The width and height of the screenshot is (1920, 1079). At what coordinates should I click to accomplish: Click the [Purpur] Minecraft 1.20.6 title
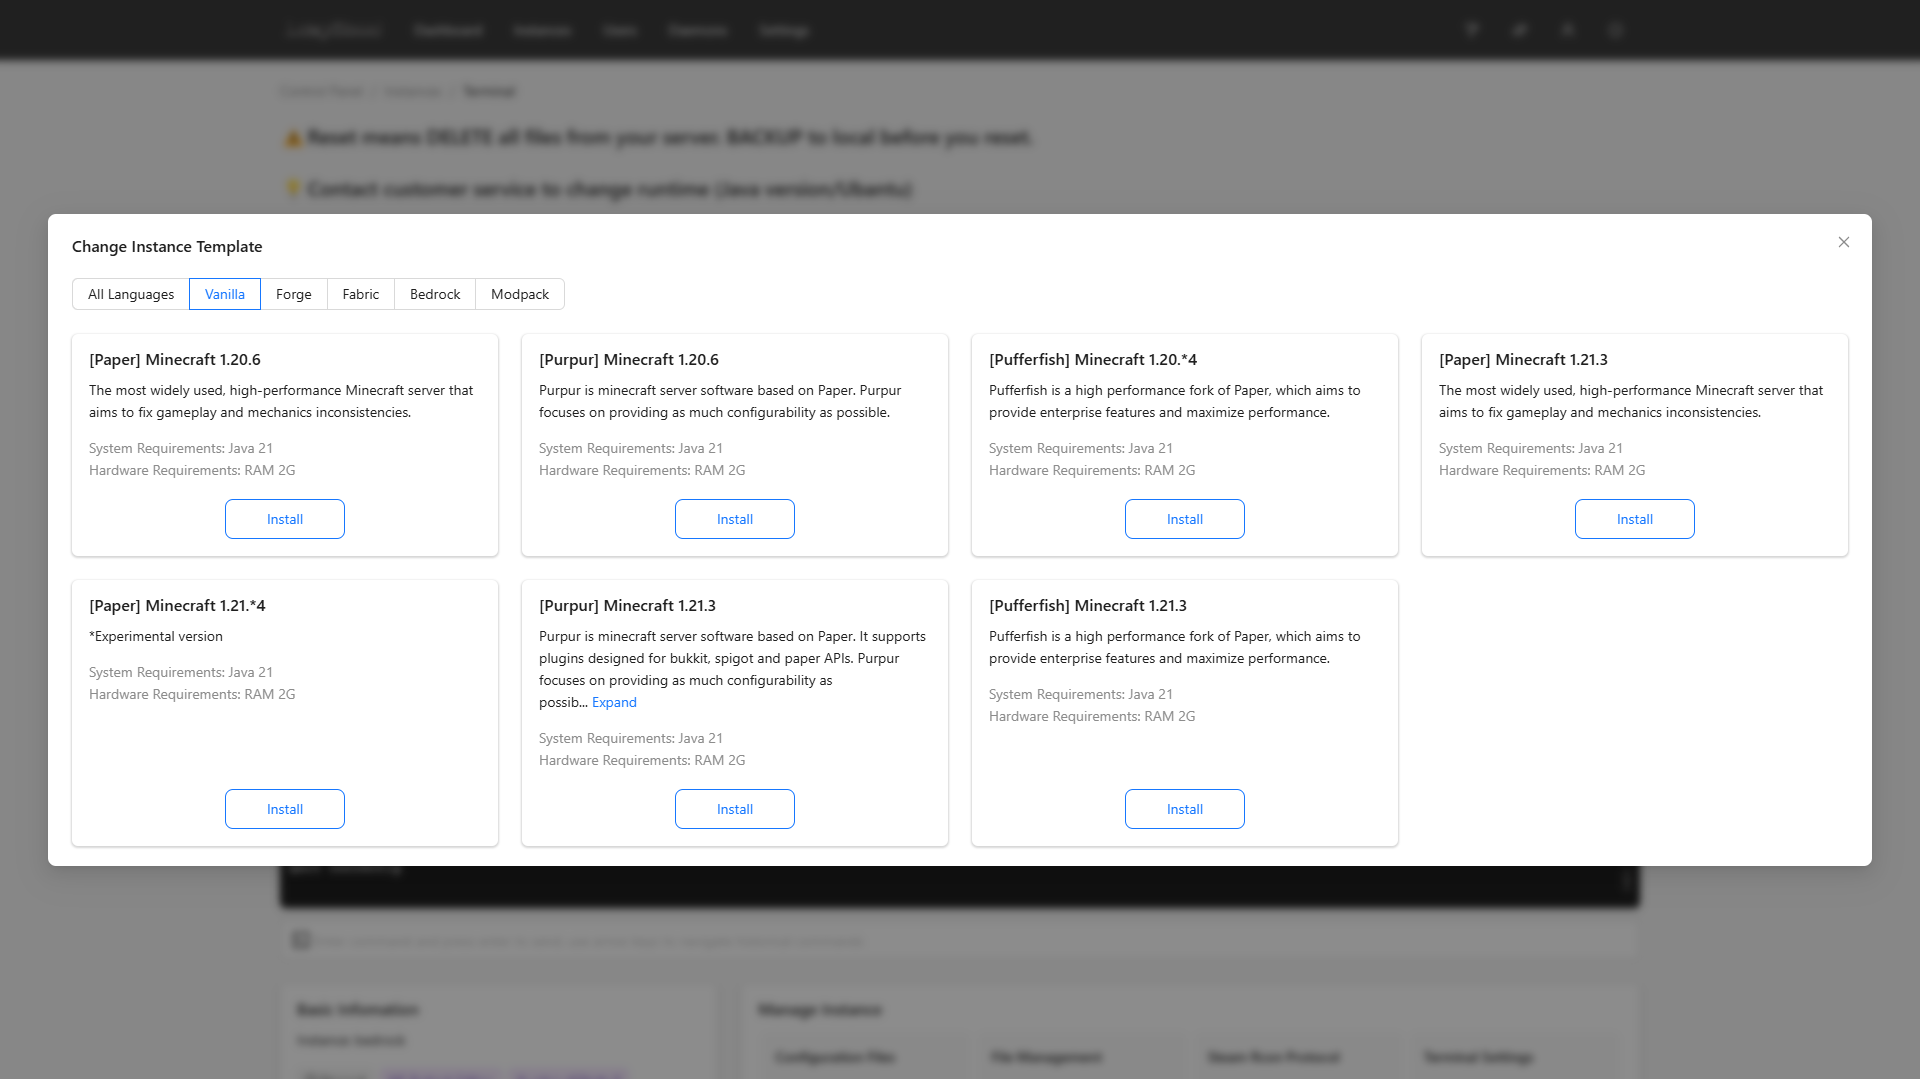(x=629, y=360)
